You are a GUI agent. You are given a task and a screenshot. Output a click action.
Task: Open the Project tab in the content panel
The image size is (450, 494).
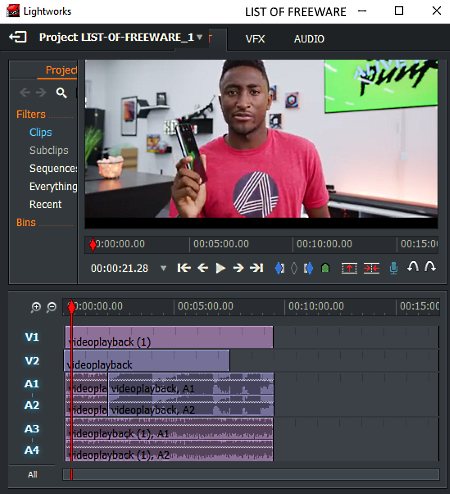coord(61,70)
